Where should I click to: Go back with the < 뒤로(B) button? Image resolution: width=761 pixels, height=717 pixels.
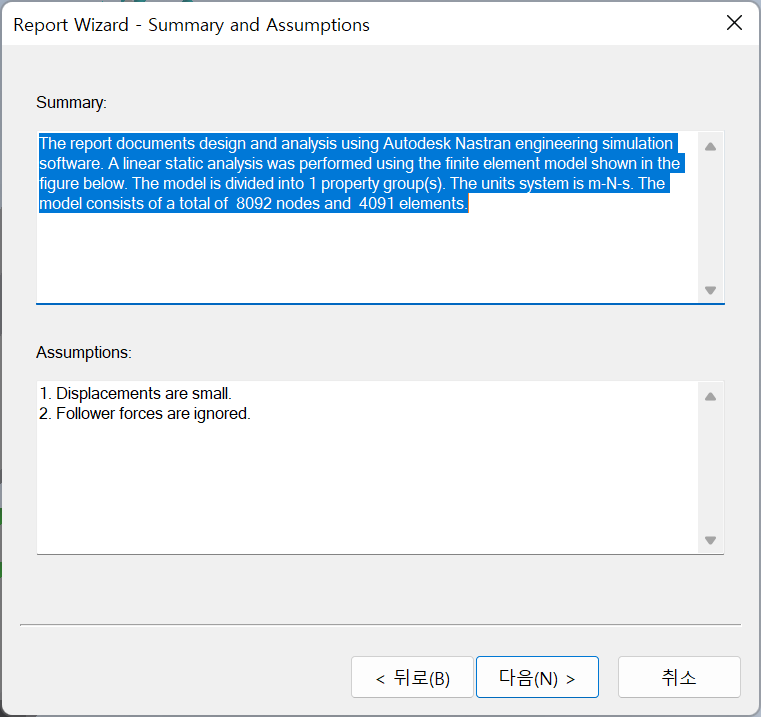coord(412,677)
